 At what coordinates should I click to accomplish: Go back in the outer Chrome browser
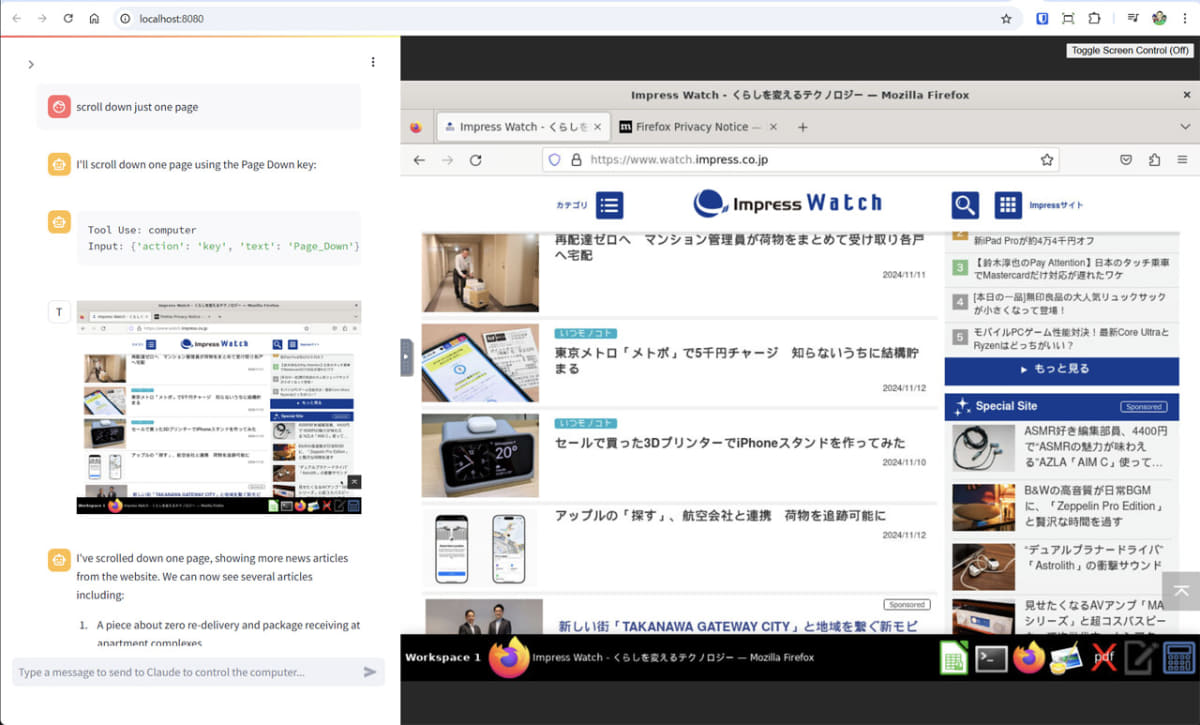(16, 18)
